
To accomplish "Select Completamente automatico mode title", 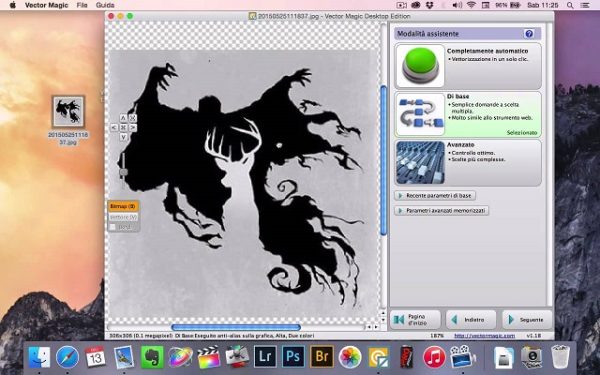I will click(488, 51).
